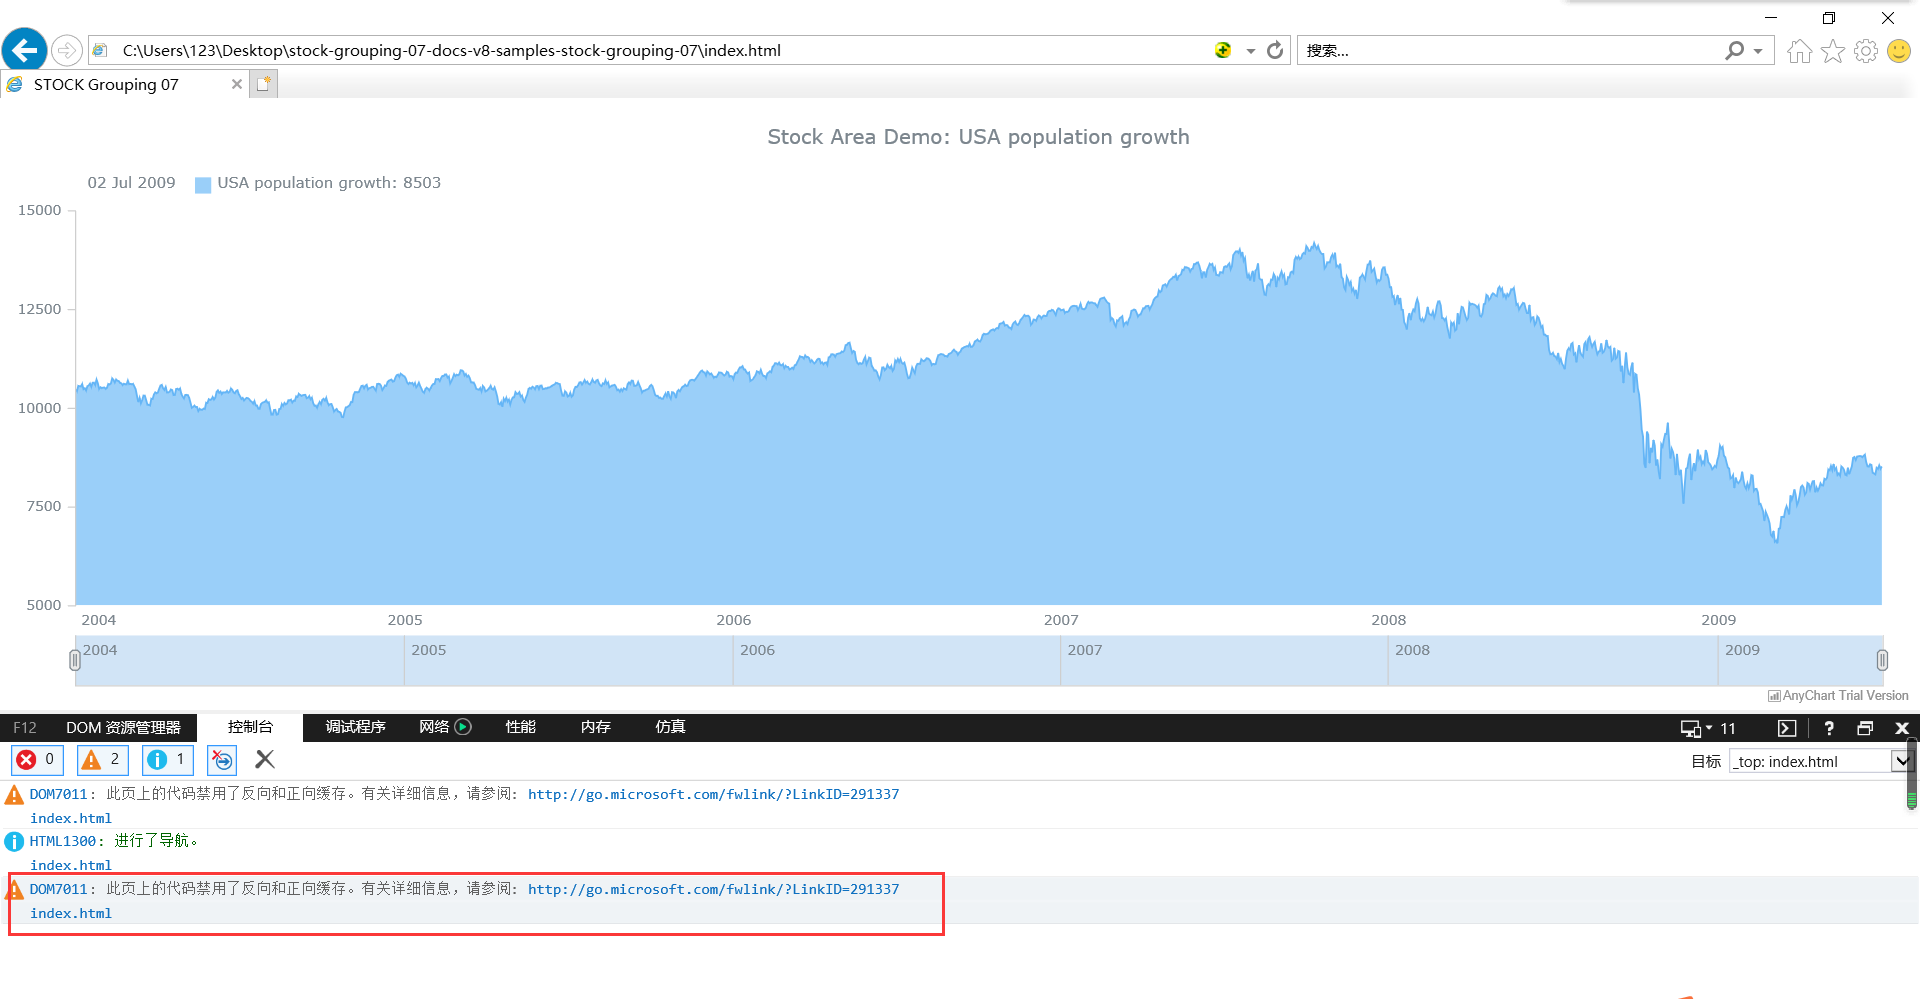This screenshot has width=1920, height=999.
Task: Follow the go.microsoft.com LinkID=291337 link
Action: click(x=713, y=794)
